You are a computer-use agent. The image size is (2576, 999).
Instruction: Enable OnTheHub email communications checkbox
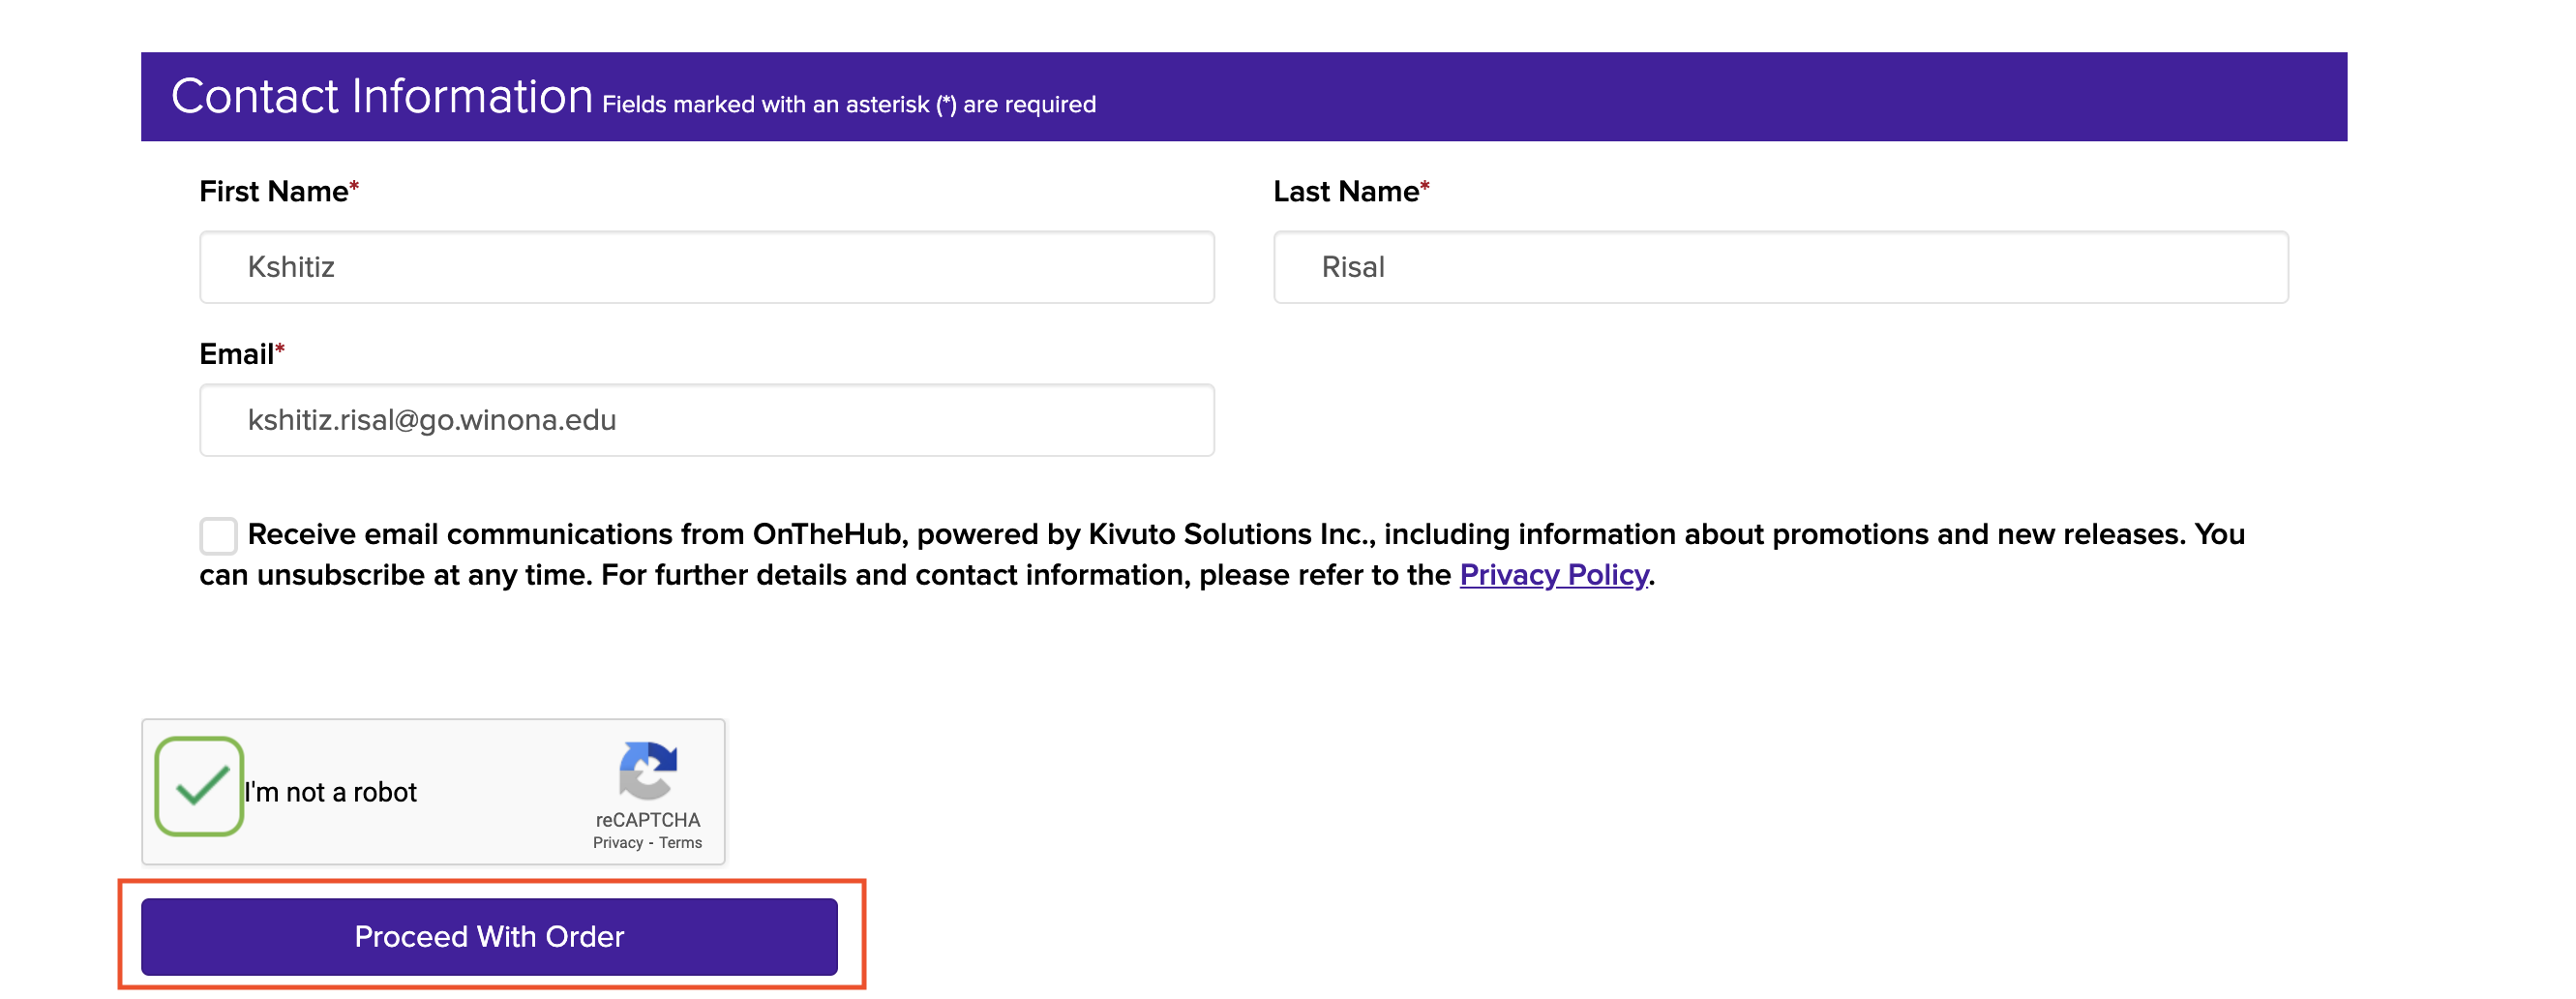[x=218, y=536]
